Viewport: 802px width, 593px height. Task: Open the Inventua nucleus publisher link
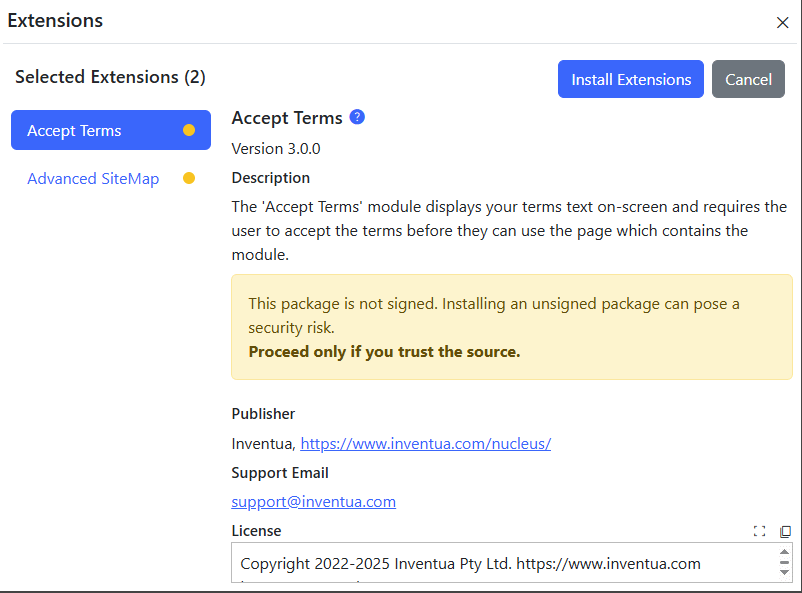pos(425,443)
